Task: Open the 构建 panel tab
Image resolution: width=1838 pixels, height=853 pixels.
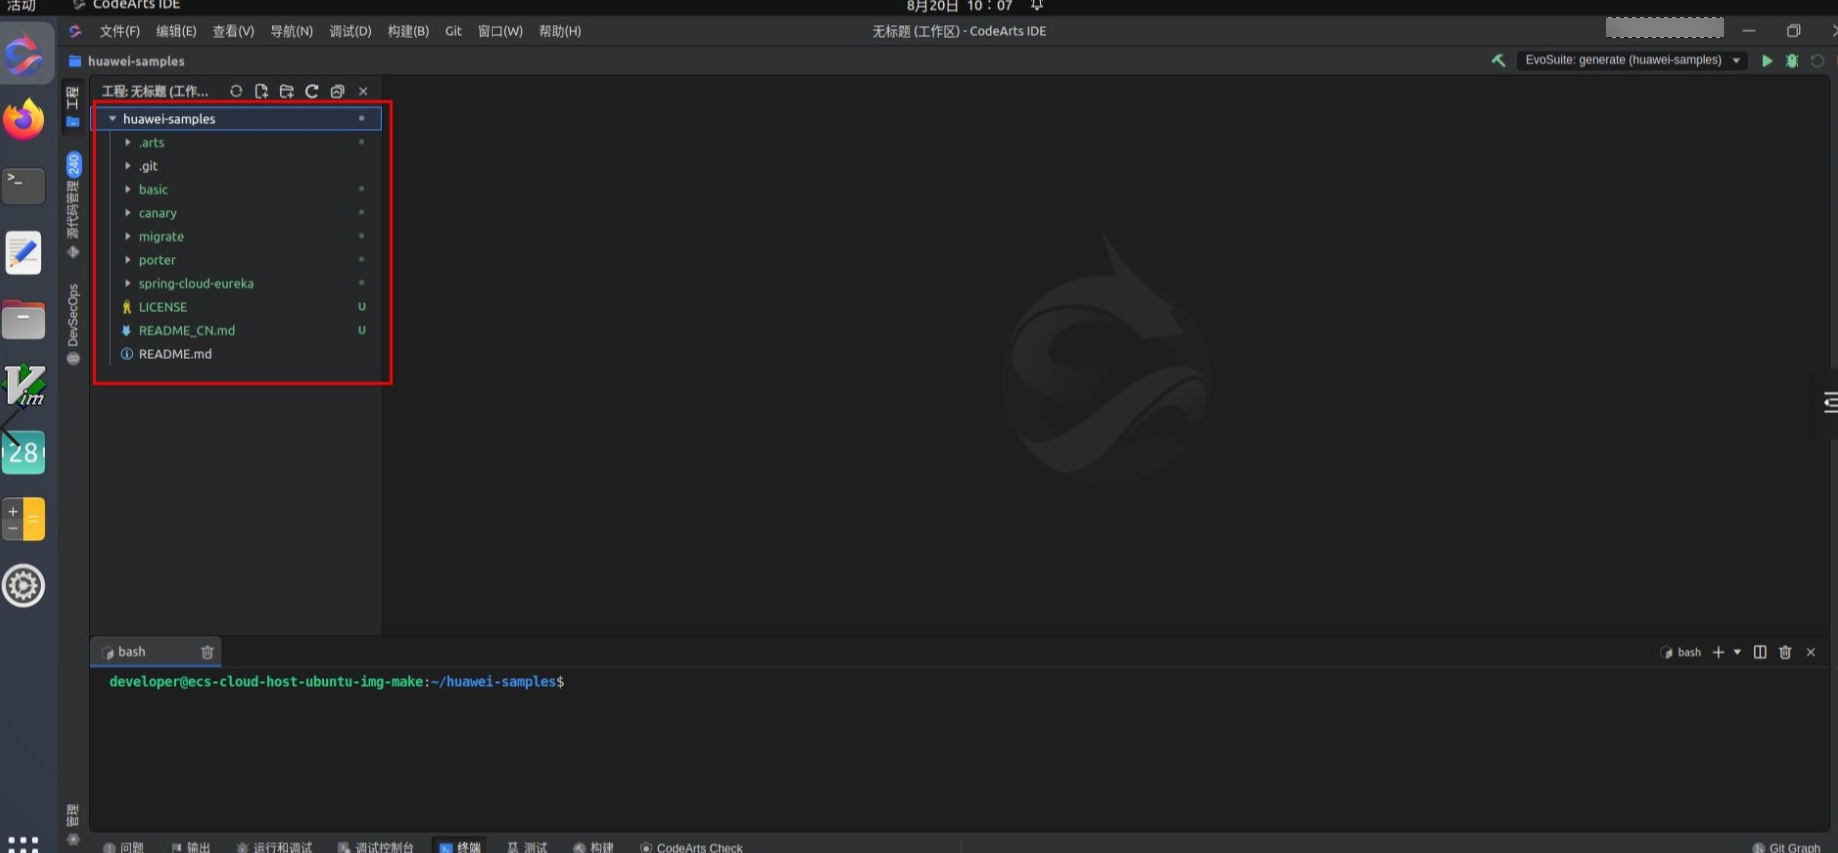Action: coord(593,847)
